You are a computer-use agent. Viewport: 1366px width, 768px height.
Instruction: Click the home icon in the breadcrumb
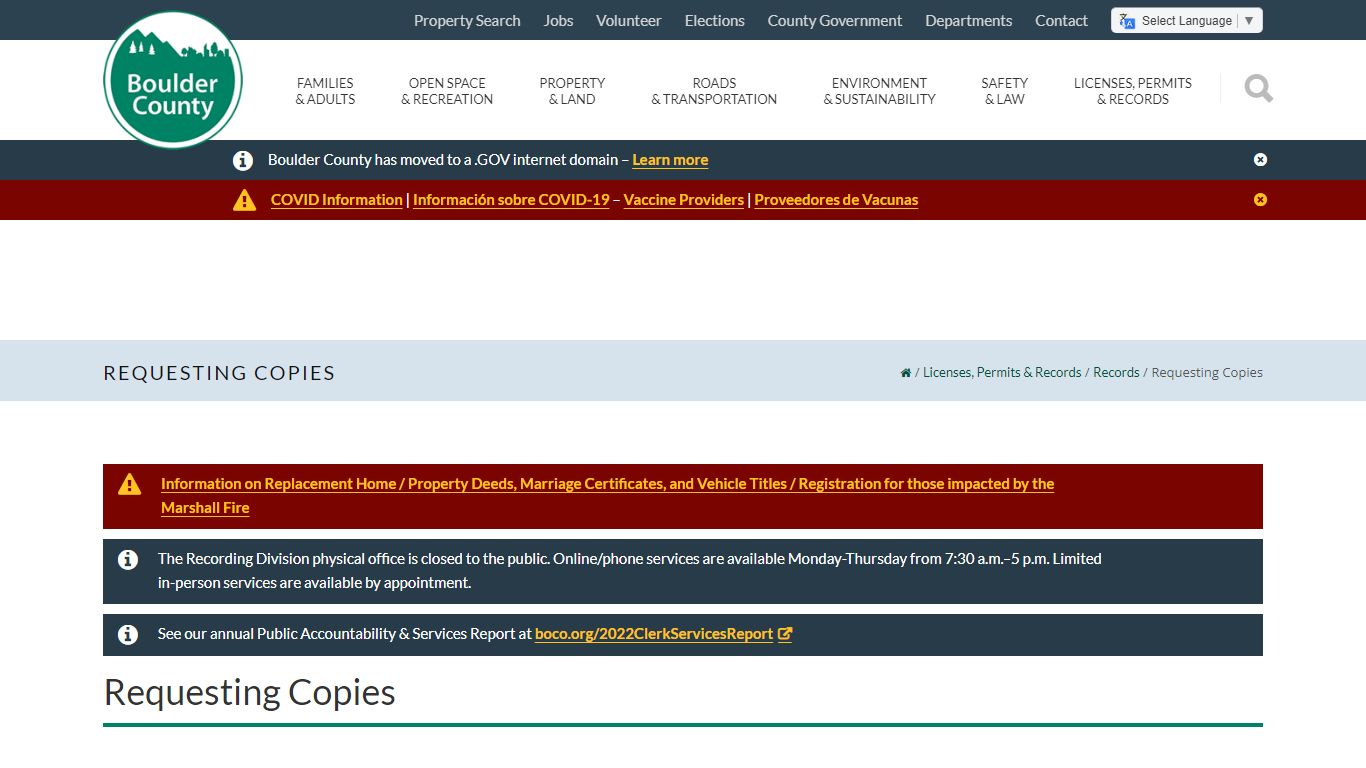(x=906, y=373)
